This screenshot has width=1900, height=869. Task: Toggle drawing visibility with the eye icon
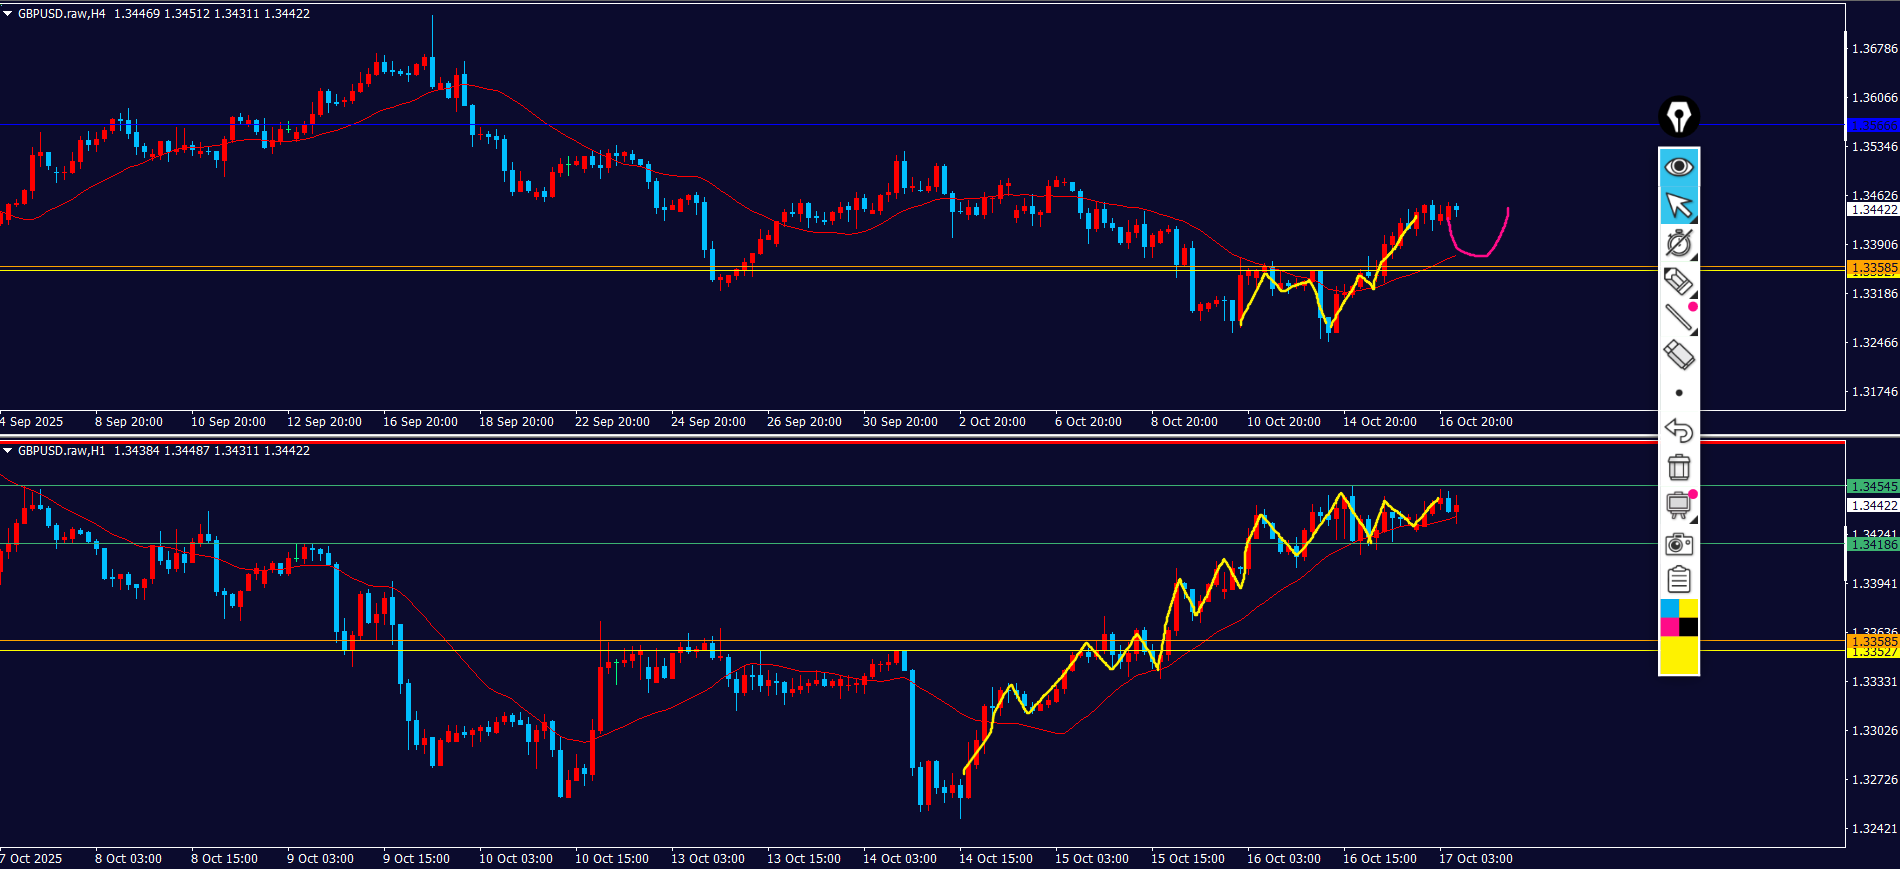tap(1678, 166)
